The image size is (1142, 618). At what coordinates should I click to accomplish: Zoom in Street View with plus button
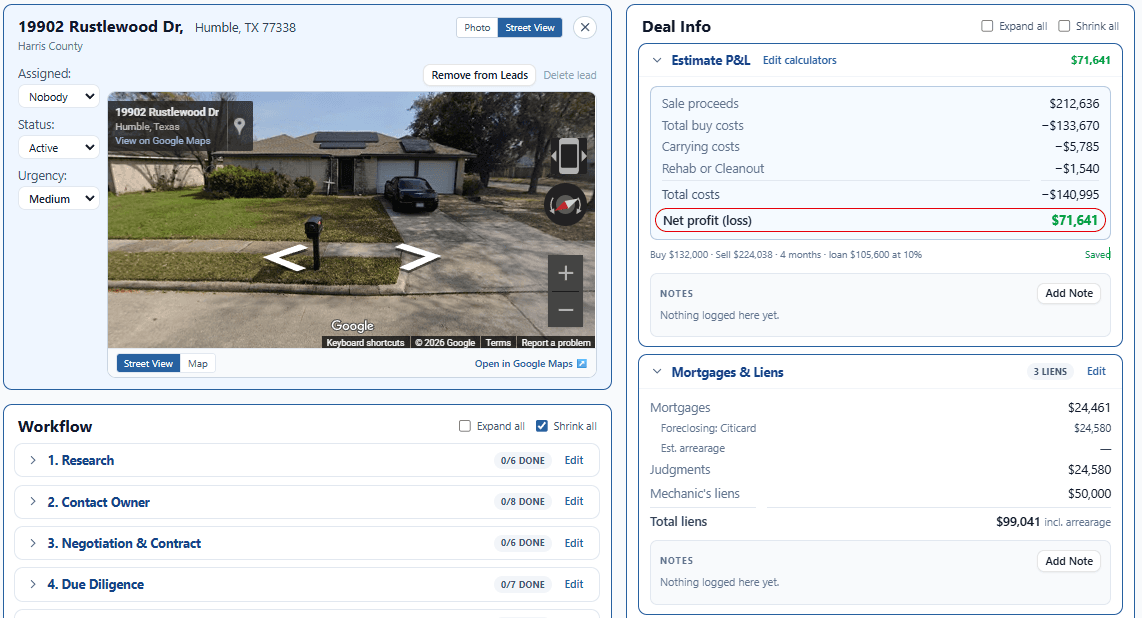coord(566,273)
